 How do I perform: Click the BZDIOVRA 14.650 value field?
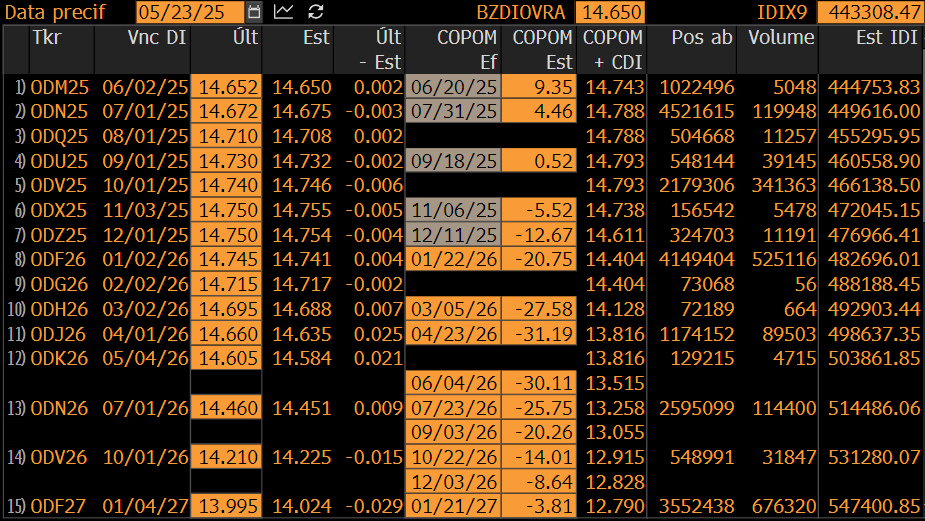(610, 12)
